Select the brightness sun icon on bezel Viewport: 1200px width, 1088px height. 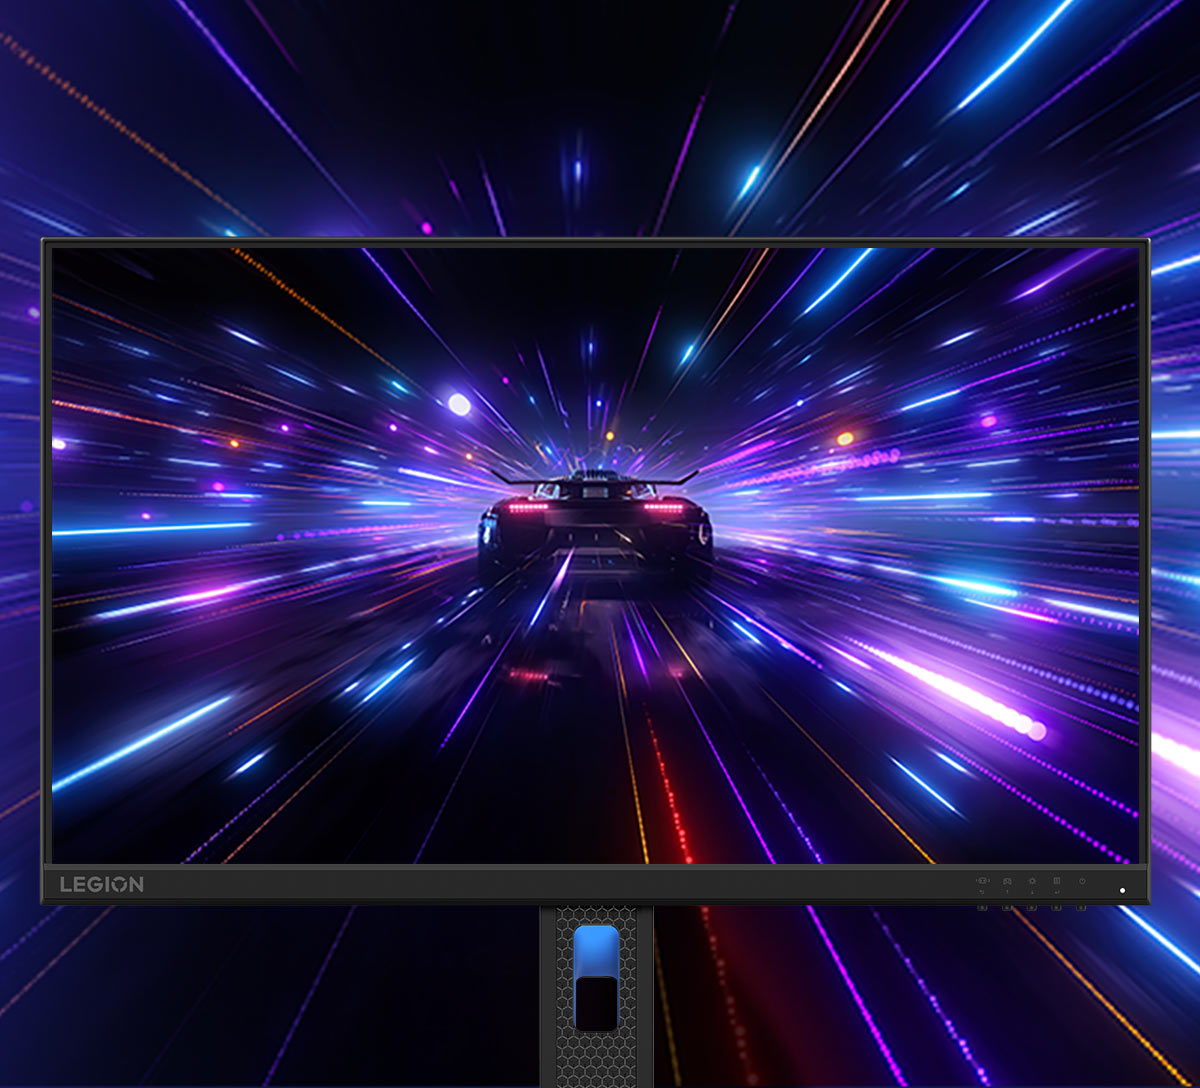point(1032,881)
